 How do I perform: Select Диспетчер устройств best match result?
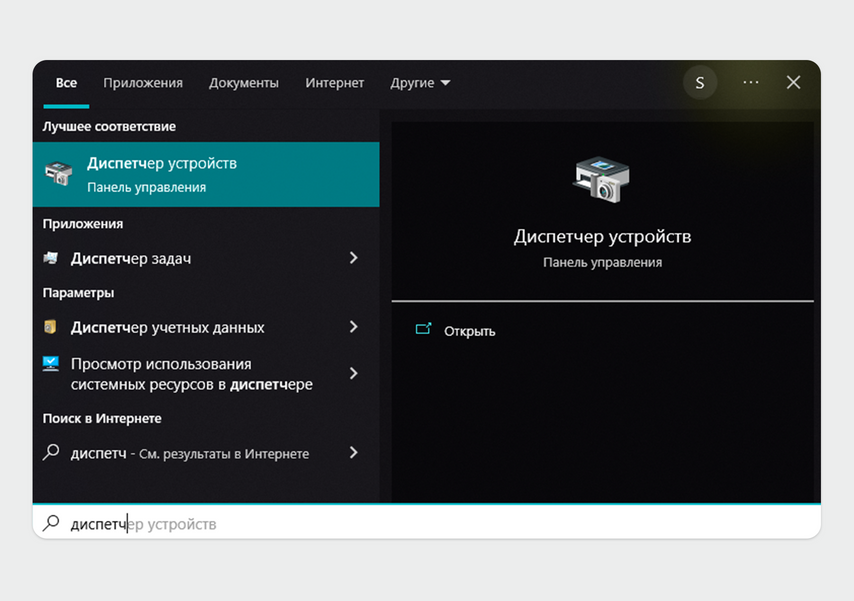(x=206, y=174)
